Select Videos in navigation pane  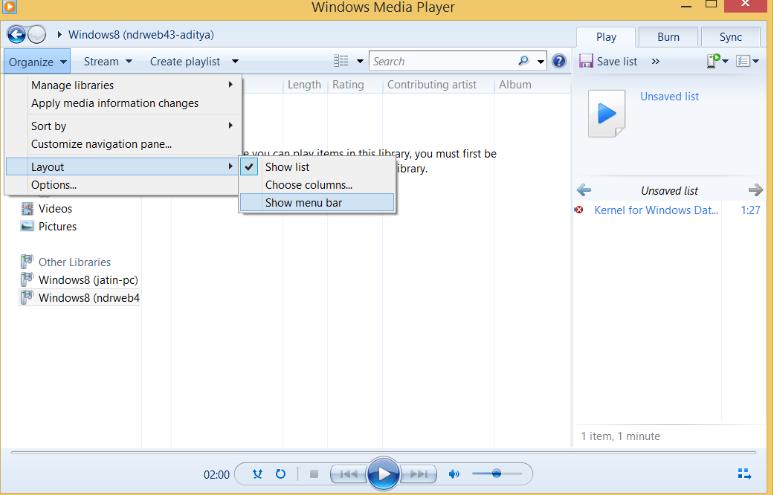pos(55,209)
